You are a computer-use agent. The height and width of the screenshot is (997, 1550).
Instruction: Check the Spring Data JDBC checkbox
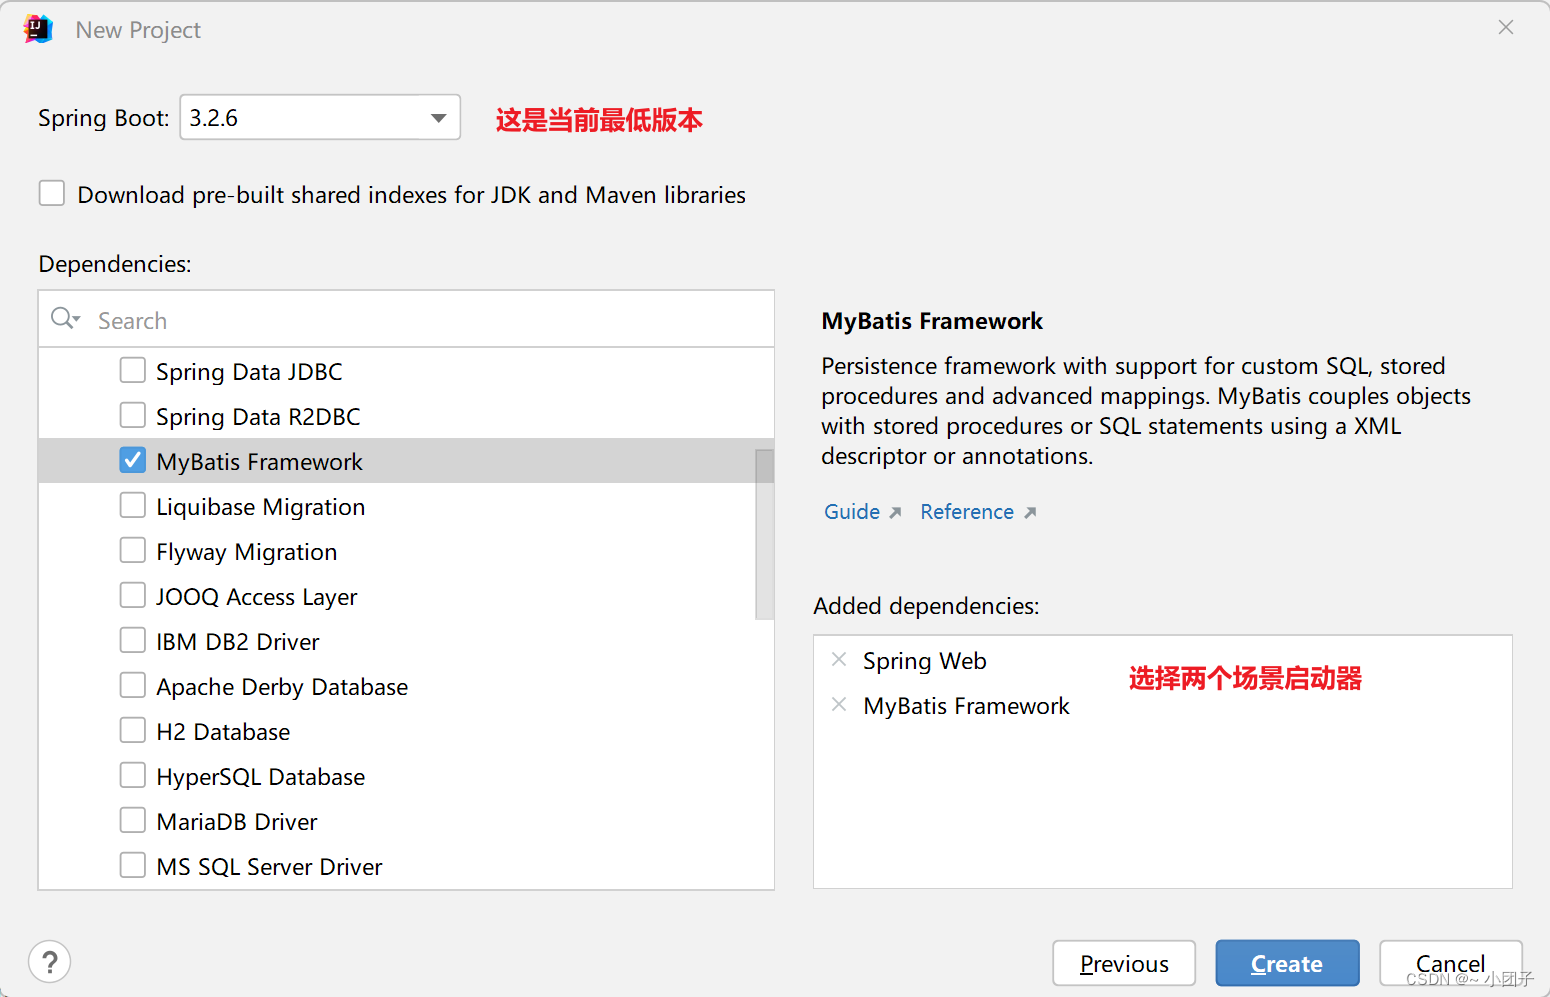point(132,370)
